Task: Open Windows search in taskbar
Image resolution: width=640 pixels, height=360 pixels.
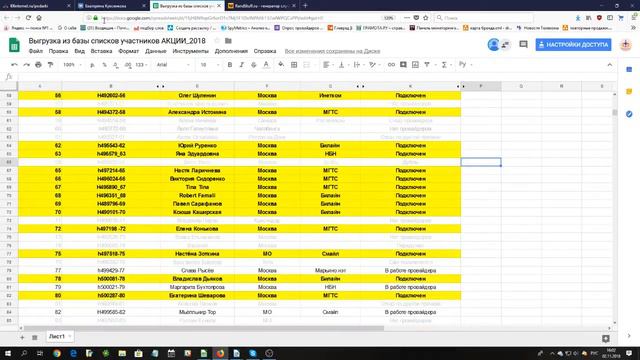Action: coord(24,353)
